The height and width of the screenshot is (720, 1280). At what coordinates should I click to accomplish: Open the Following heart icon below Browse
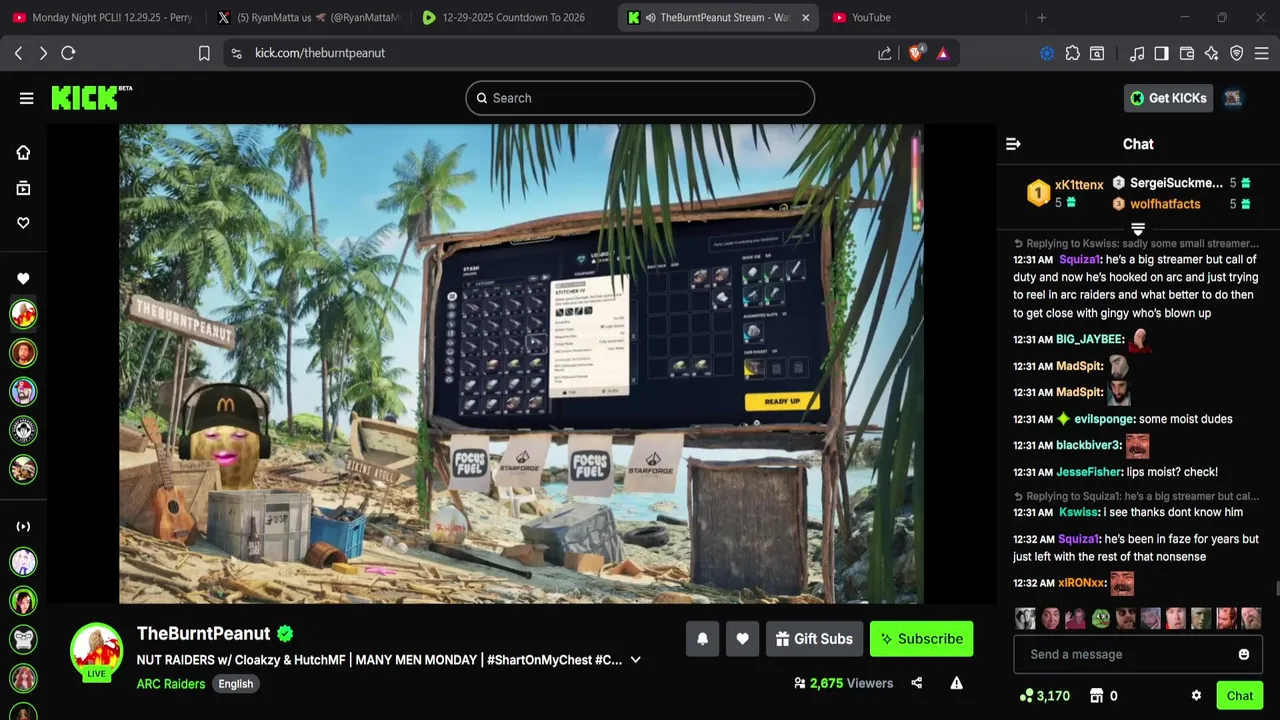click(x=23, y=223)
